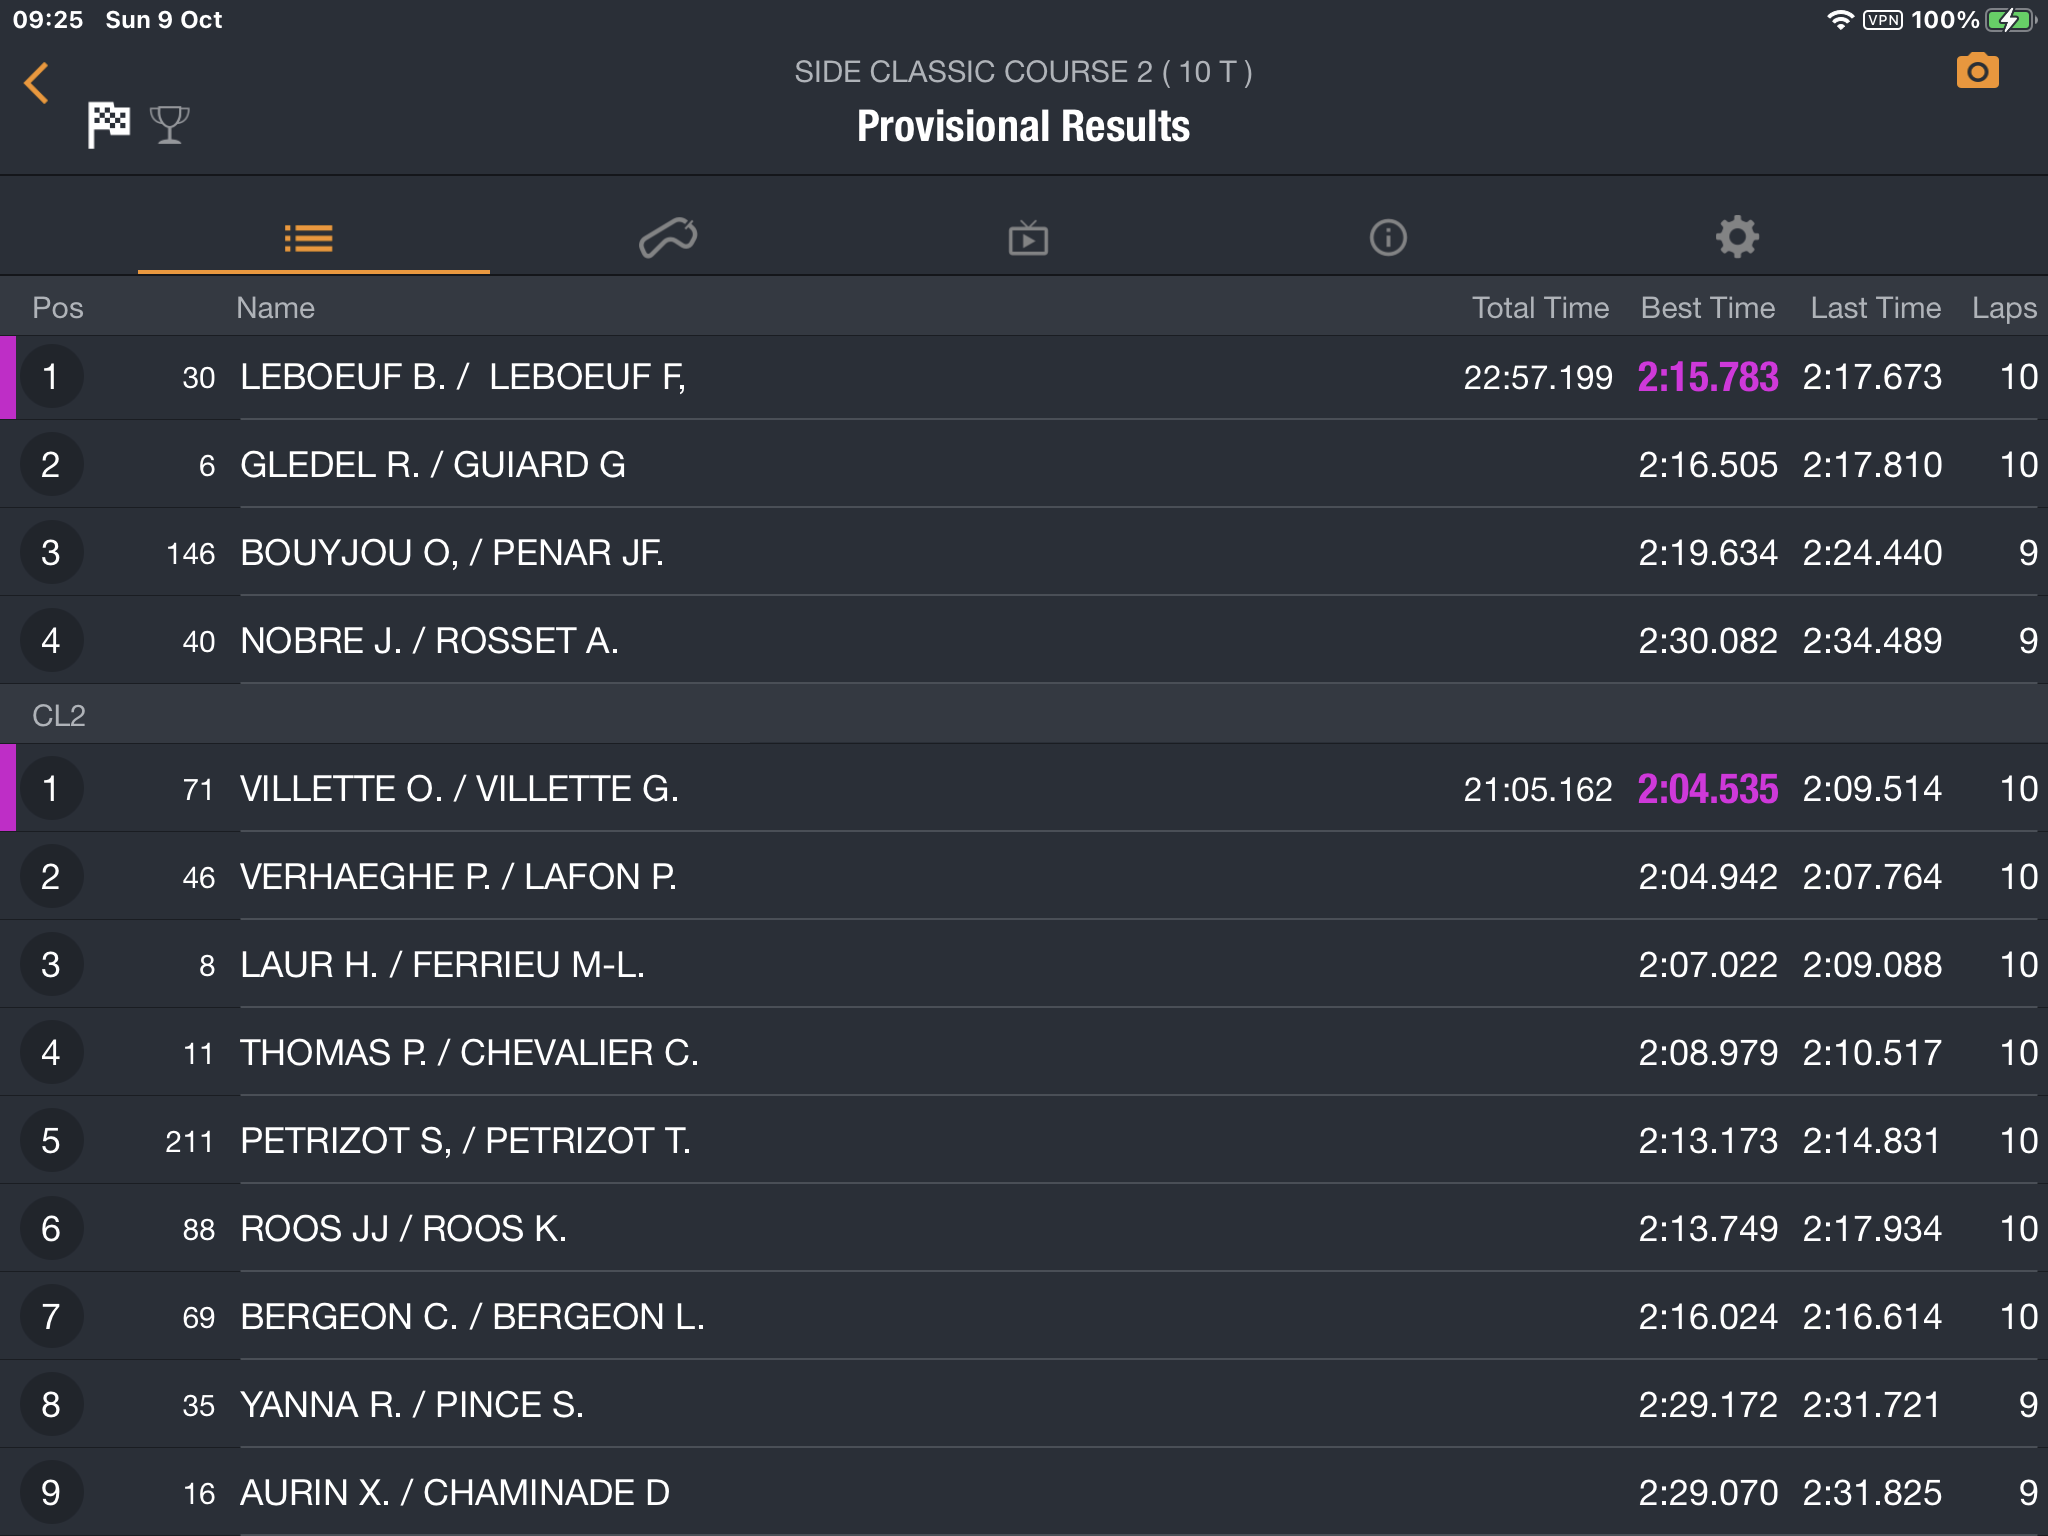
Task: Tap total time 22:57.199
Action: [x=1538, y=377]
